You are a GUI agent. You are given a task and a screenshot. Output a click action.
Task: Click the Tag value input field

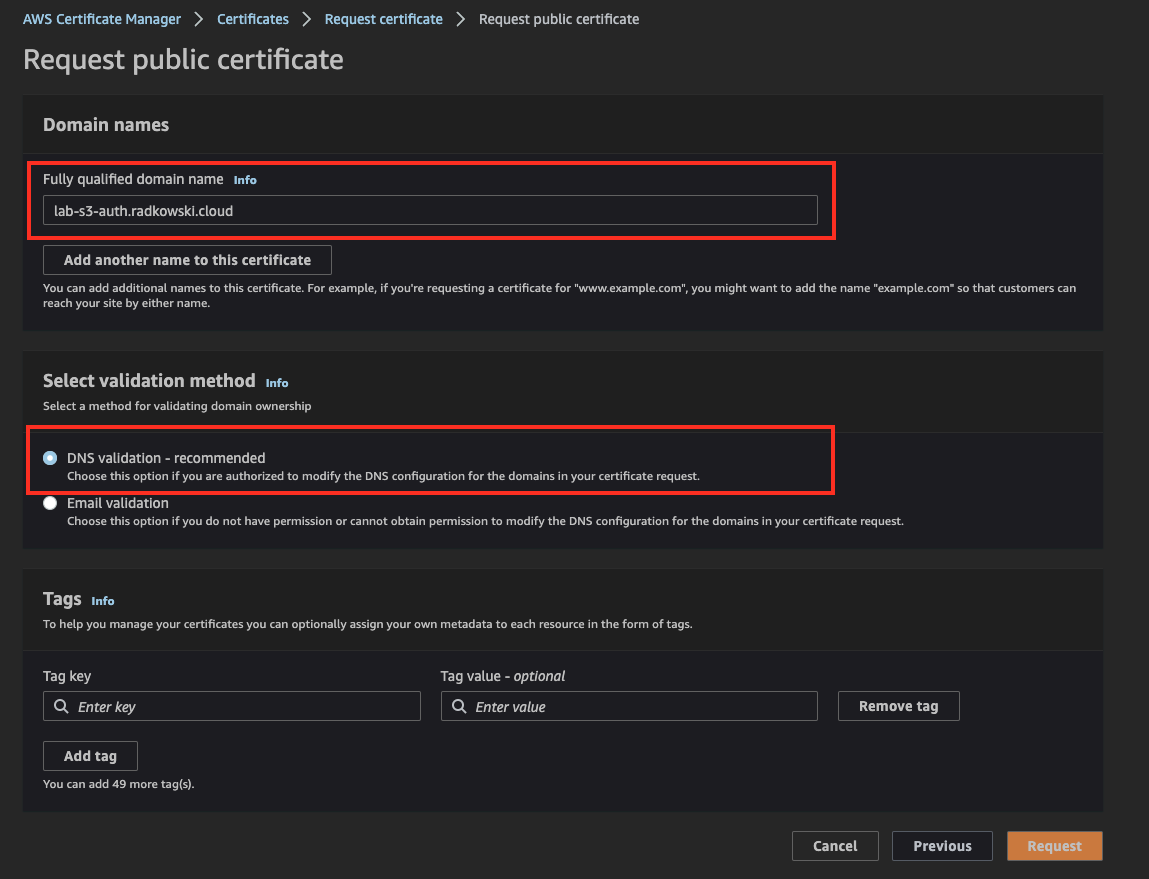629,706
